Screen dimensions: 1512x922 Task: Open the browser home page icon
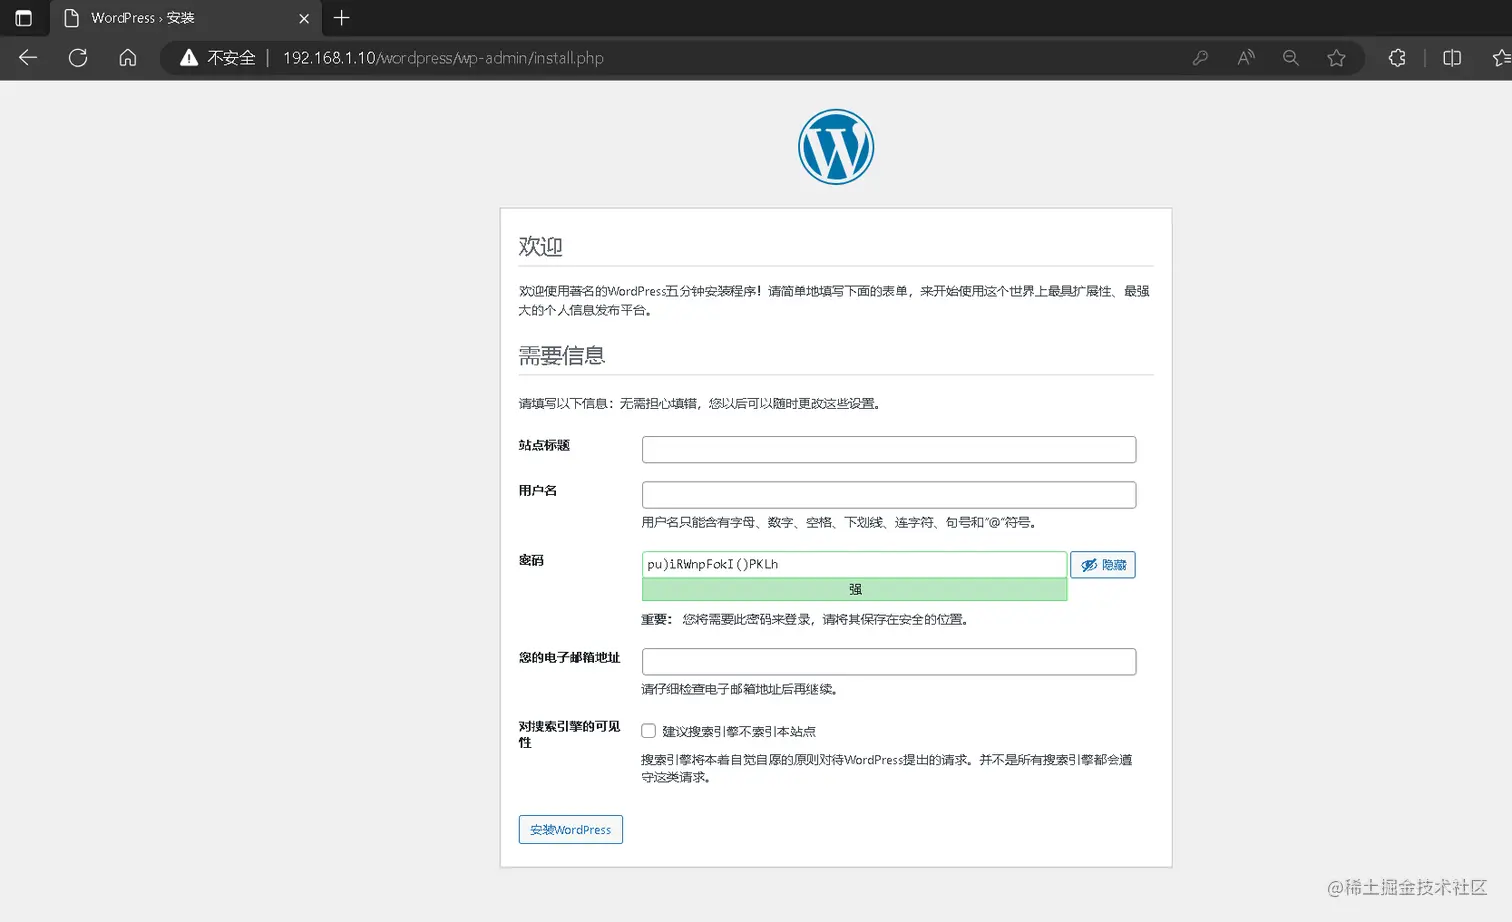[128, 58]
